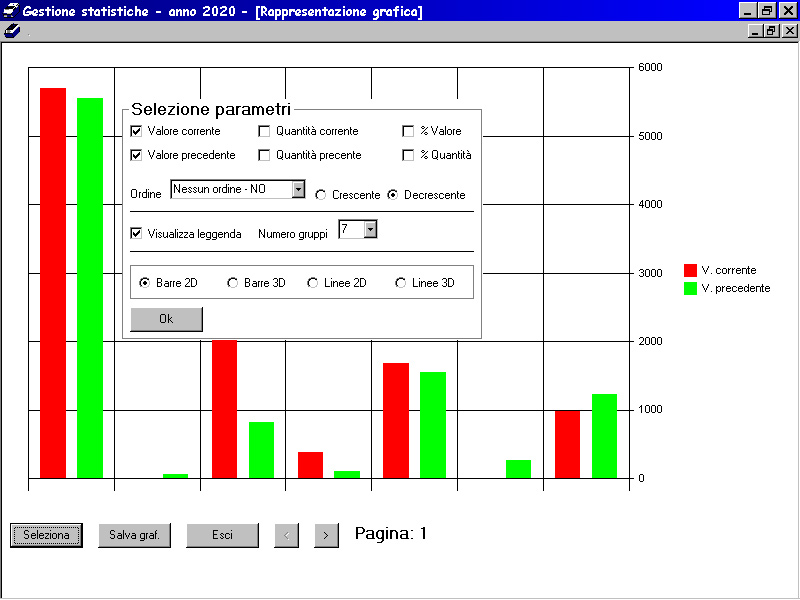Click the Pagina: 1 label
Image resolution: width=800 pixels, height=600 pixels.
[391, 534]
